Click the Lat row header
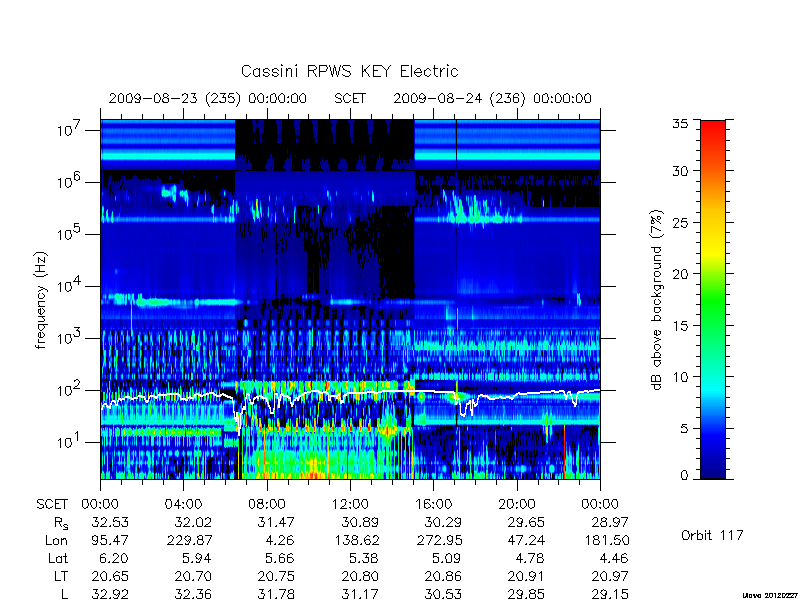 coord(58,559)
